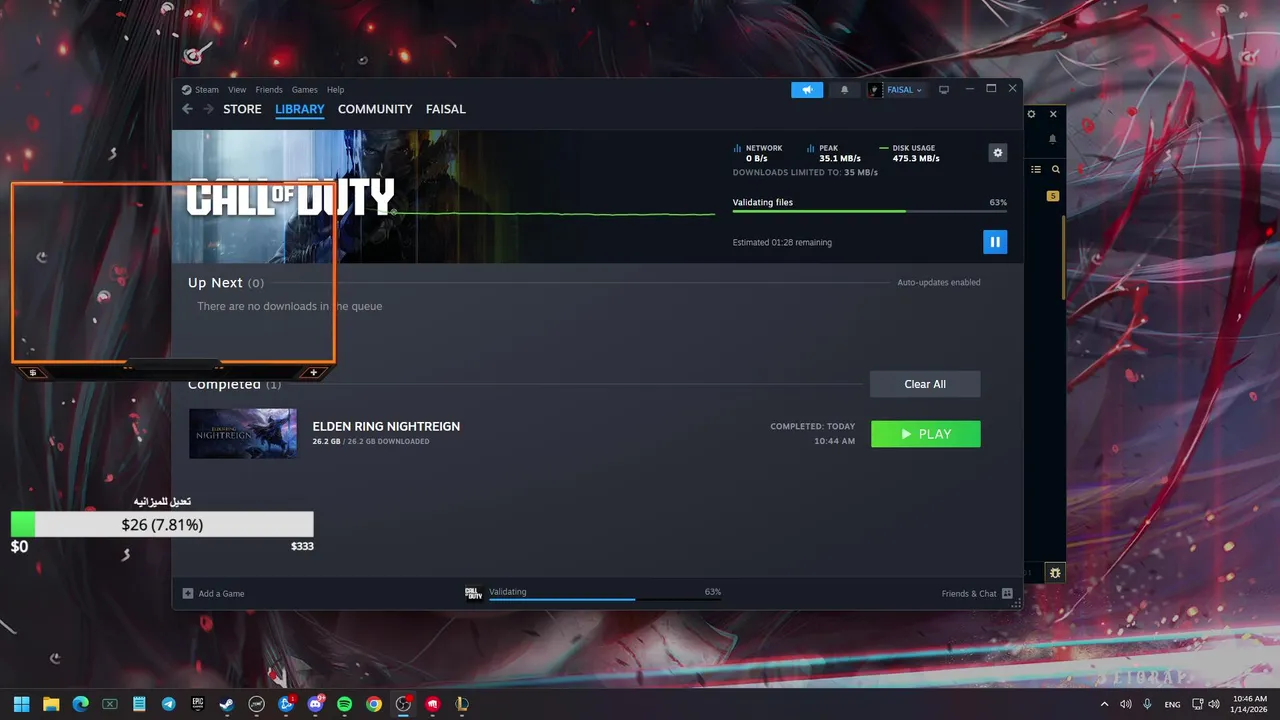This screenshot has height=720, width=1280.
Task: Open Steam announcements megaphone button
Action: 807,90
